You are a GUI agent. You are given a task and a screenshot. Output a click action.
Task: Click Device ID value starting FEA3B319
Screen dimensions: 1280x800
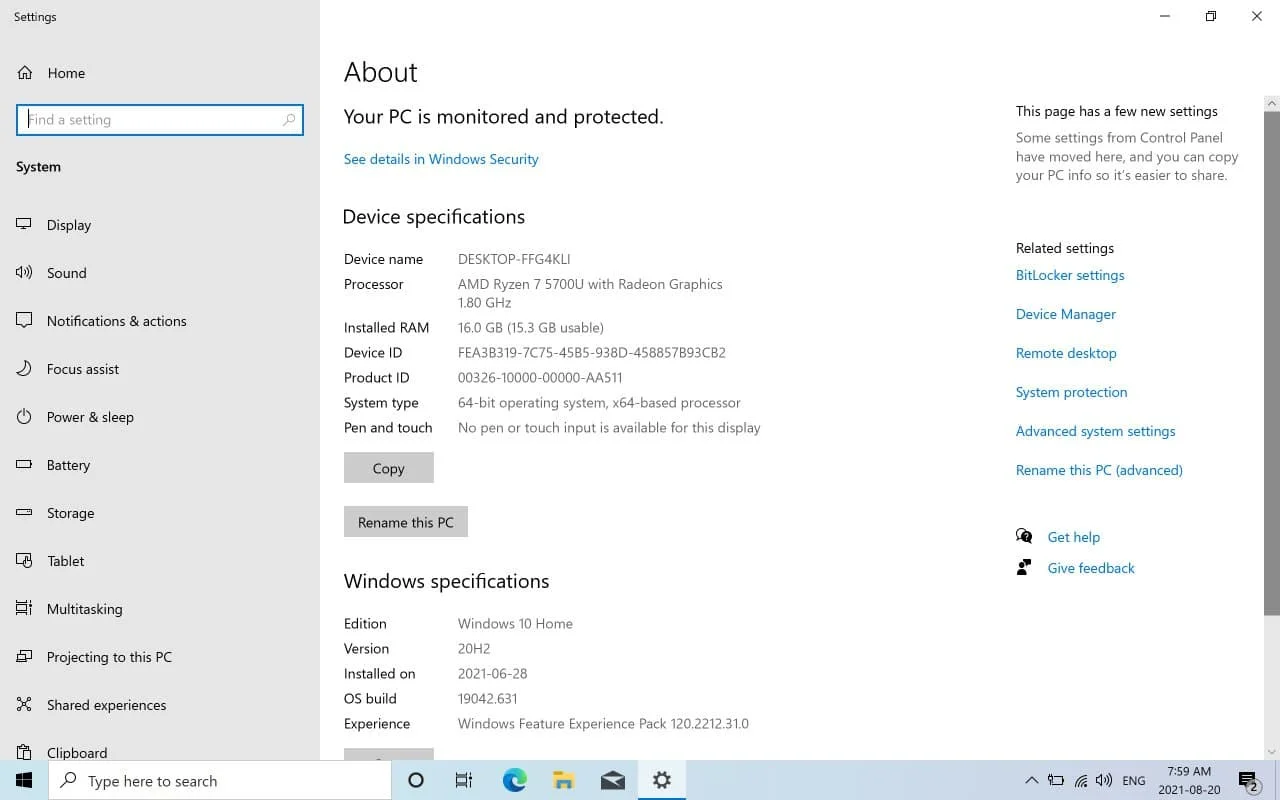592,353
